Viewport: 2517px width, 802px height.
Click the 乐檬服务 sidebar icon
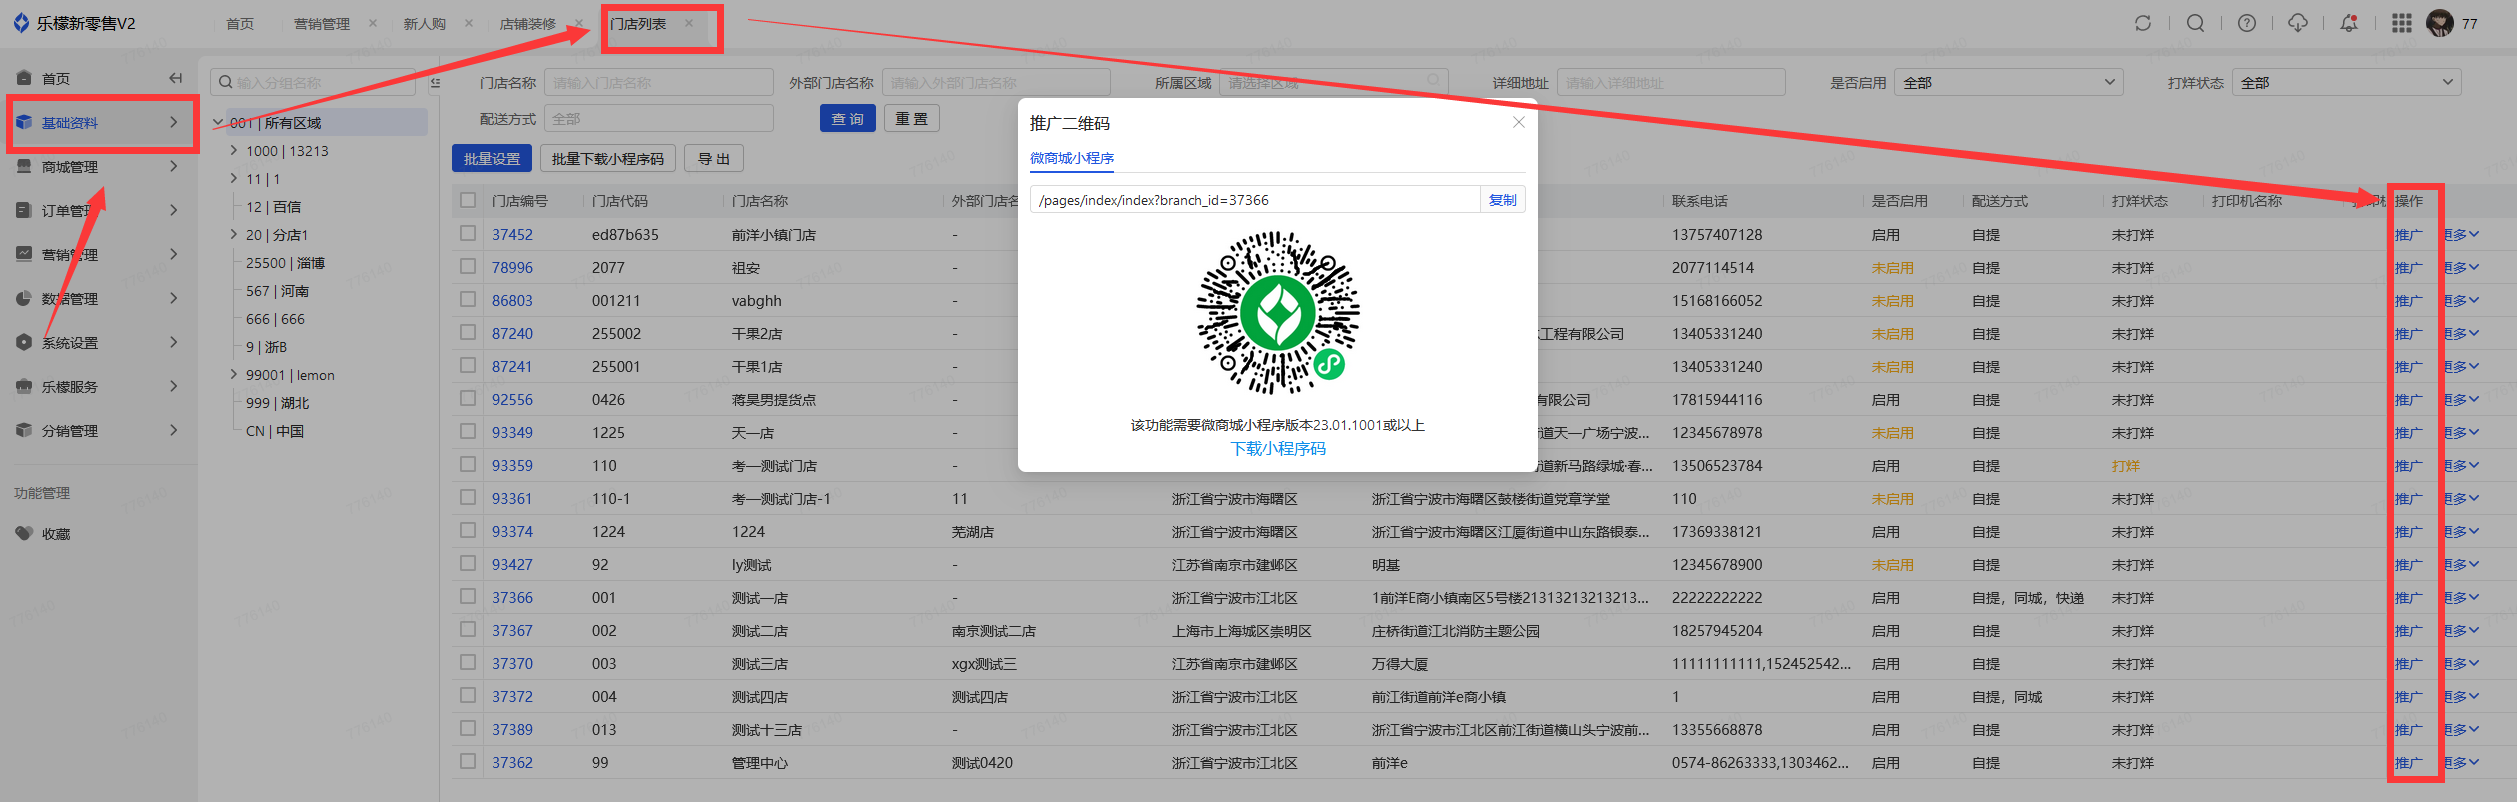tap(24, 386)
